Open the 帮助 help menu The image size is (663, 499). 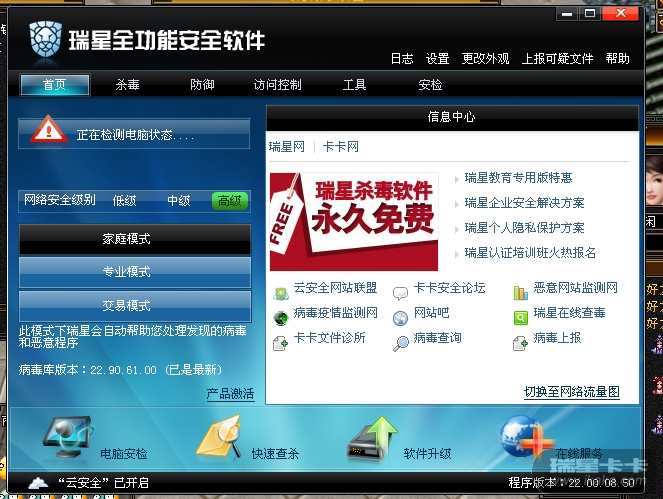[x=618, y=58]
